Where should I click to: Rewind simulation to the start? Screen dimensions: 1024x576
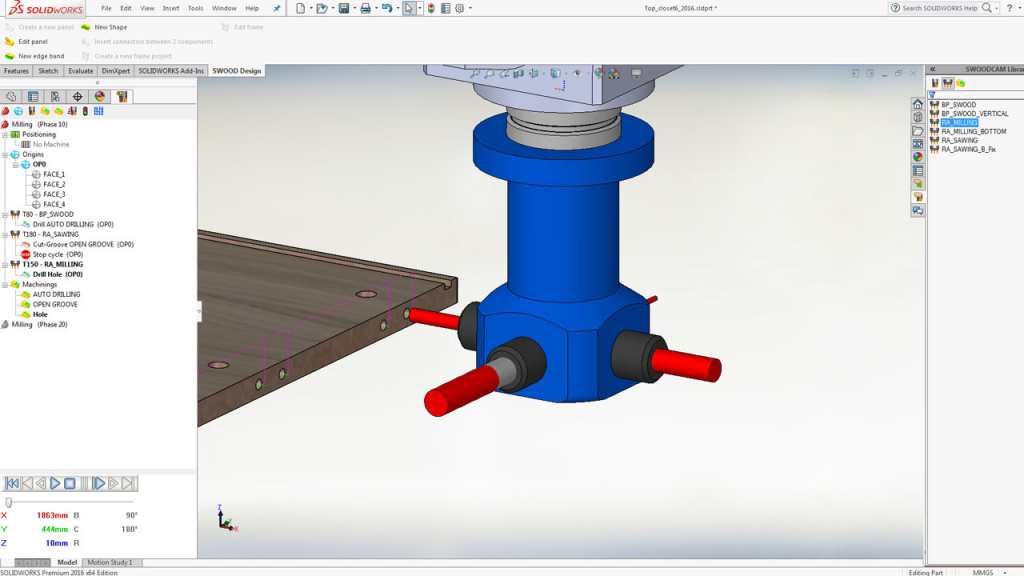[12, 483]
